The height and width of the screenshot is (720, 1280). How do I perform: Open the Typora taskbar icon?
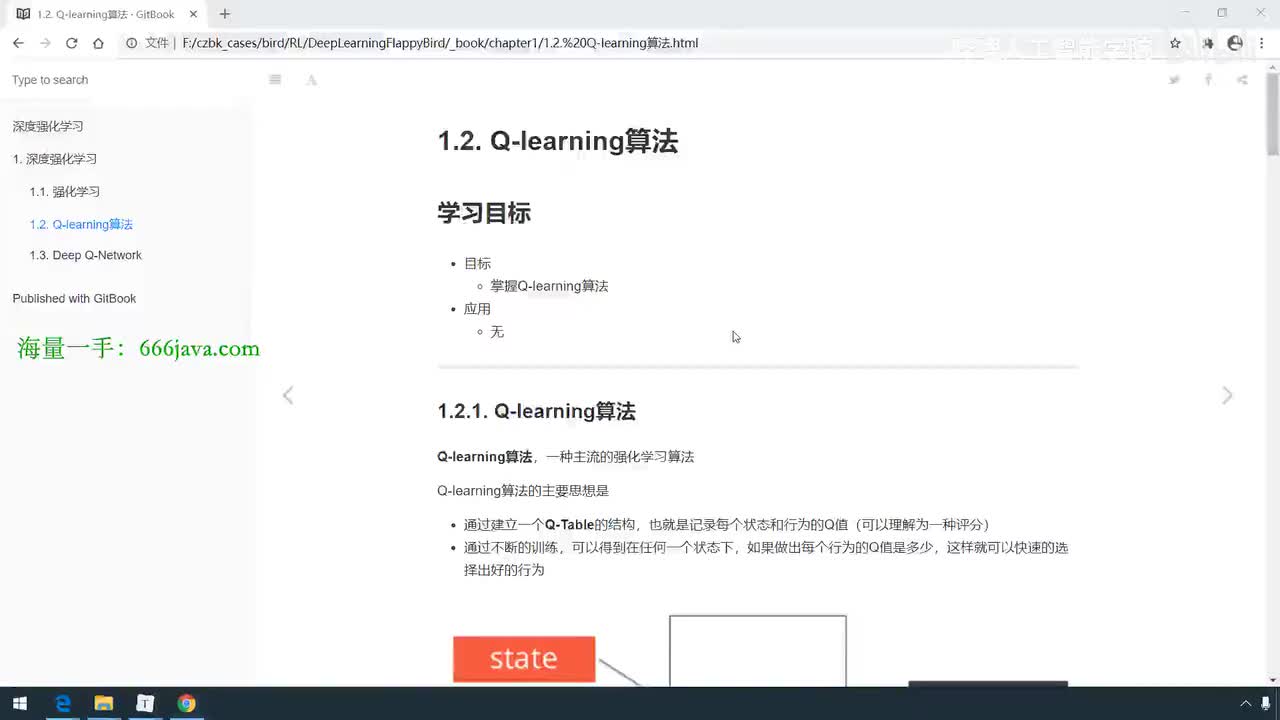145,704
